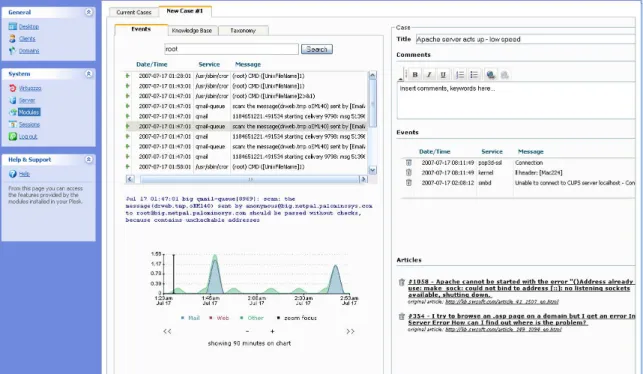Click the Service column header in search results
Viewport: 643px width, 374px height.
click(x=209, y=64)
